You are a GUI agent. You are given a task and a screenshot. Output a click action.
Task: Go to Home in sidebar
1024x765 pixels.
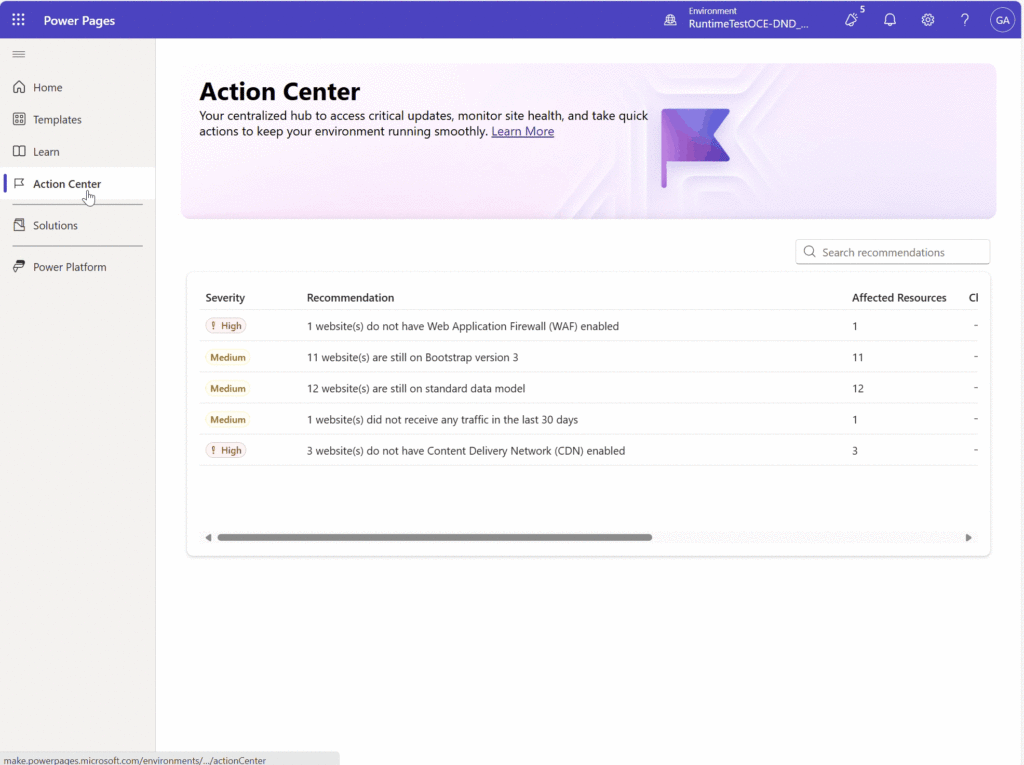coord(47,88)
